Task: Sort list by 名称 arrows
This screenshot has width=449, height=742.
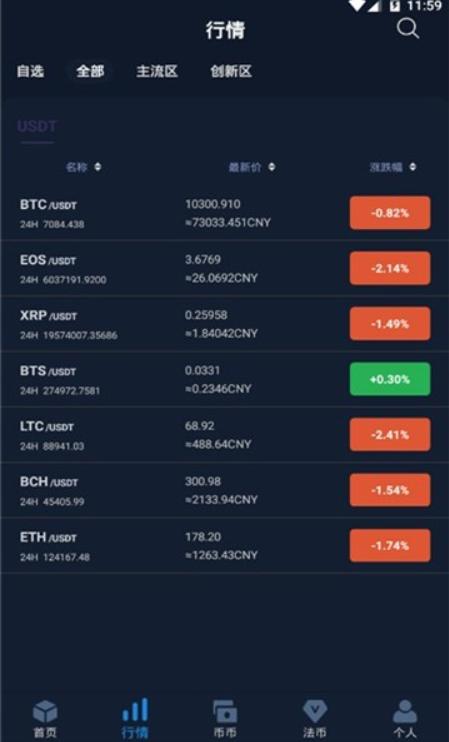Action: click(97, 167)
